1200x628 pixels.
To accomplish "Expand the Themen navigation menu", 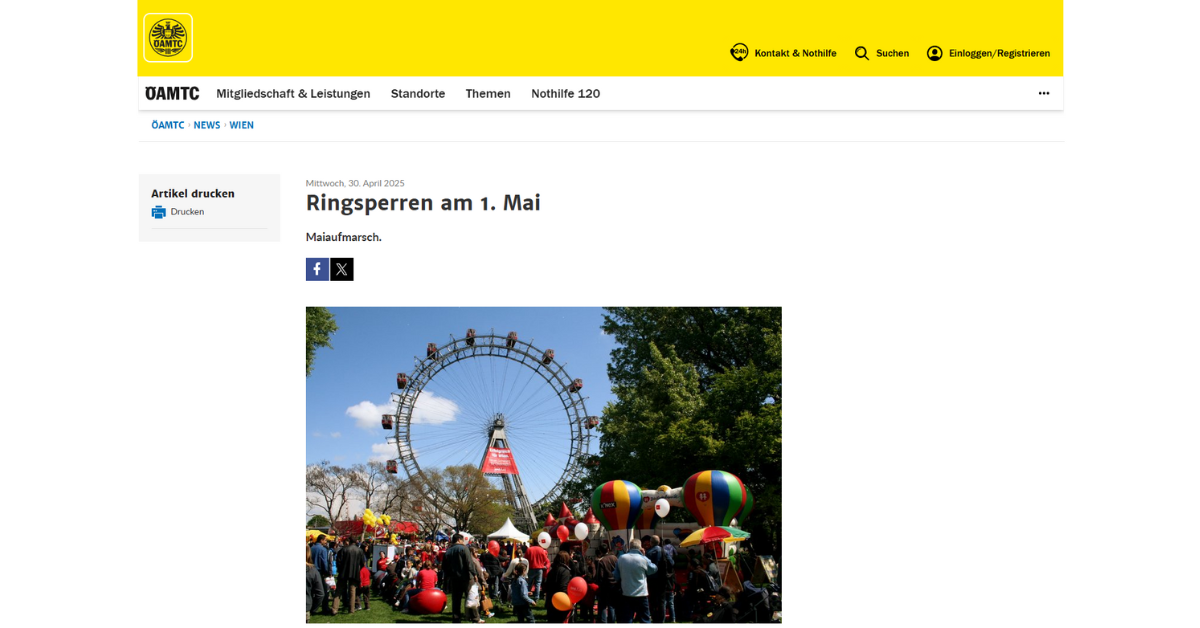I will click(x=488, y=93).
